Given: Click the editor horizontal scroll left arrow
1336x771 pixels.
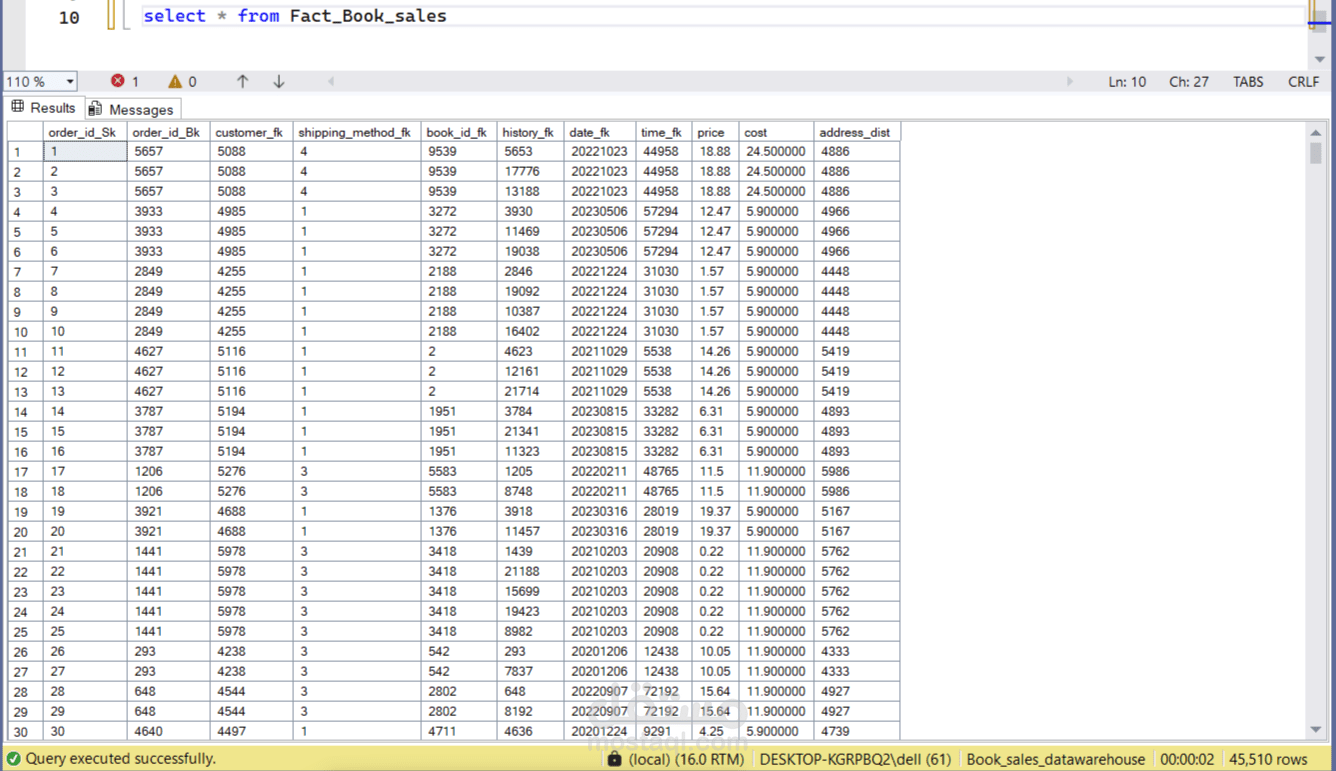Looking at the screenshot, I should click(331, 81).
